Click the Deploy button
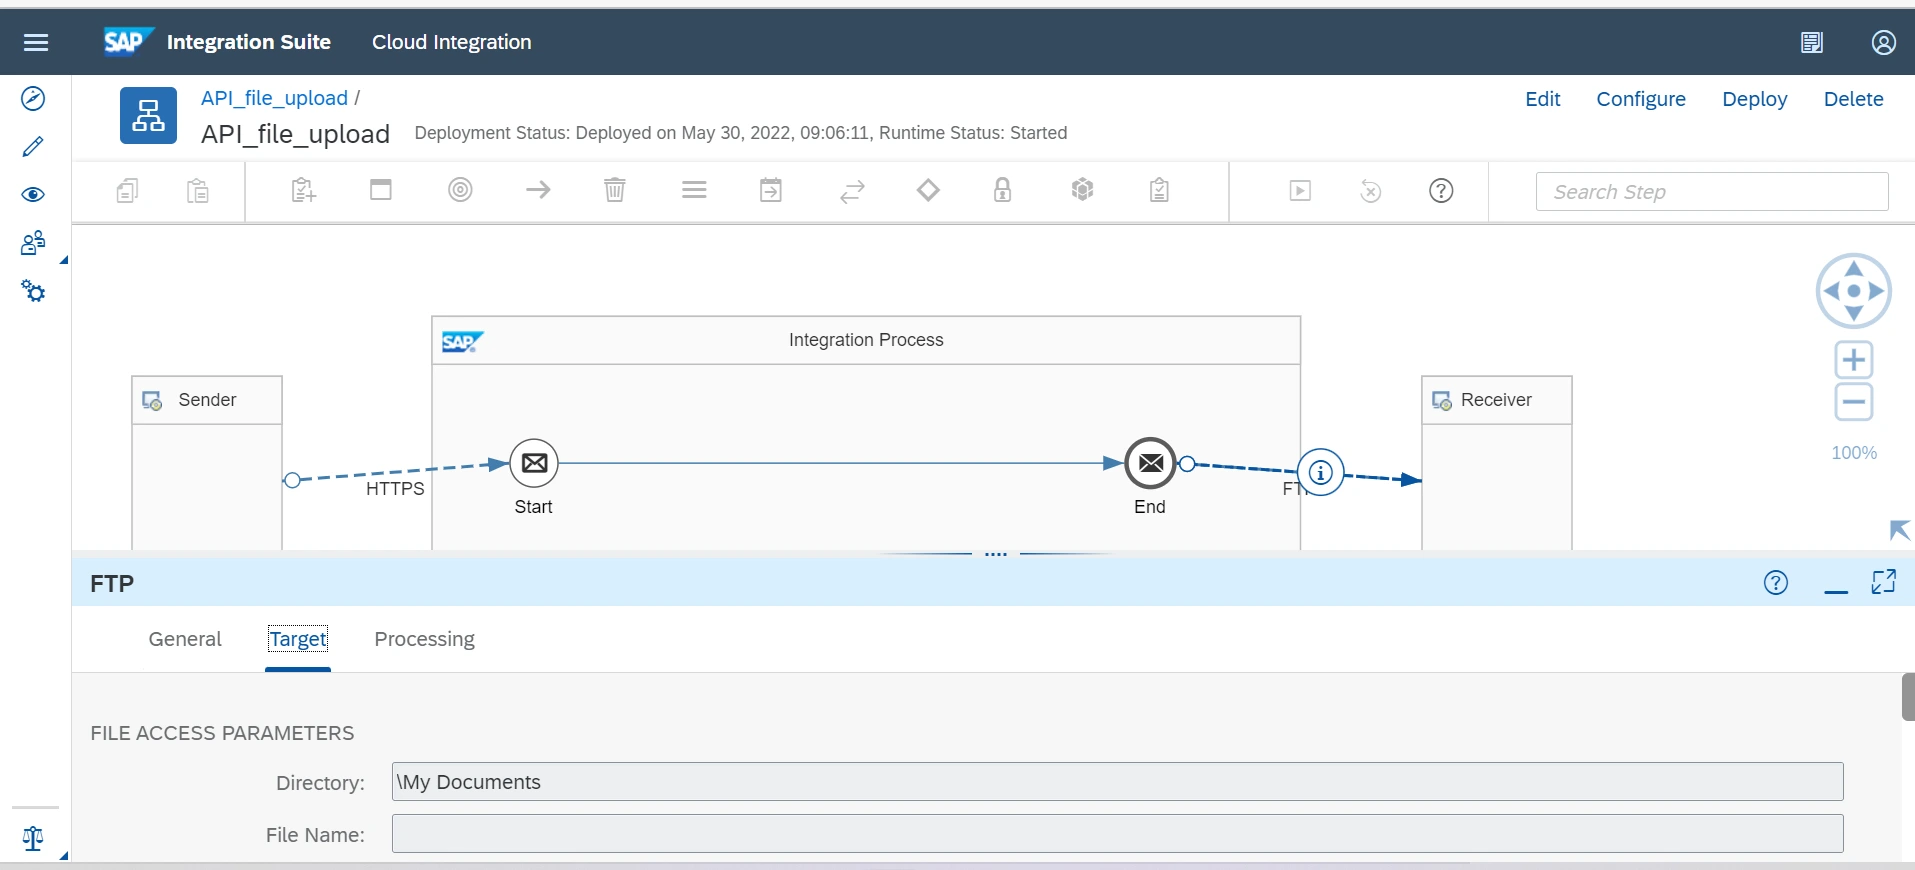 click(1754, 99)
